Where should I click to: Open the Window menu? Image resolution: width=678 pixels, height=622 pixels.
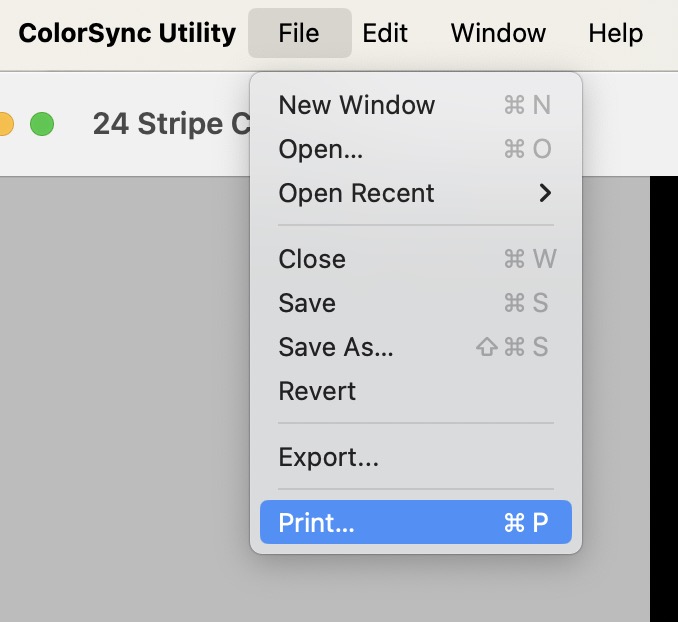[498, 33]
